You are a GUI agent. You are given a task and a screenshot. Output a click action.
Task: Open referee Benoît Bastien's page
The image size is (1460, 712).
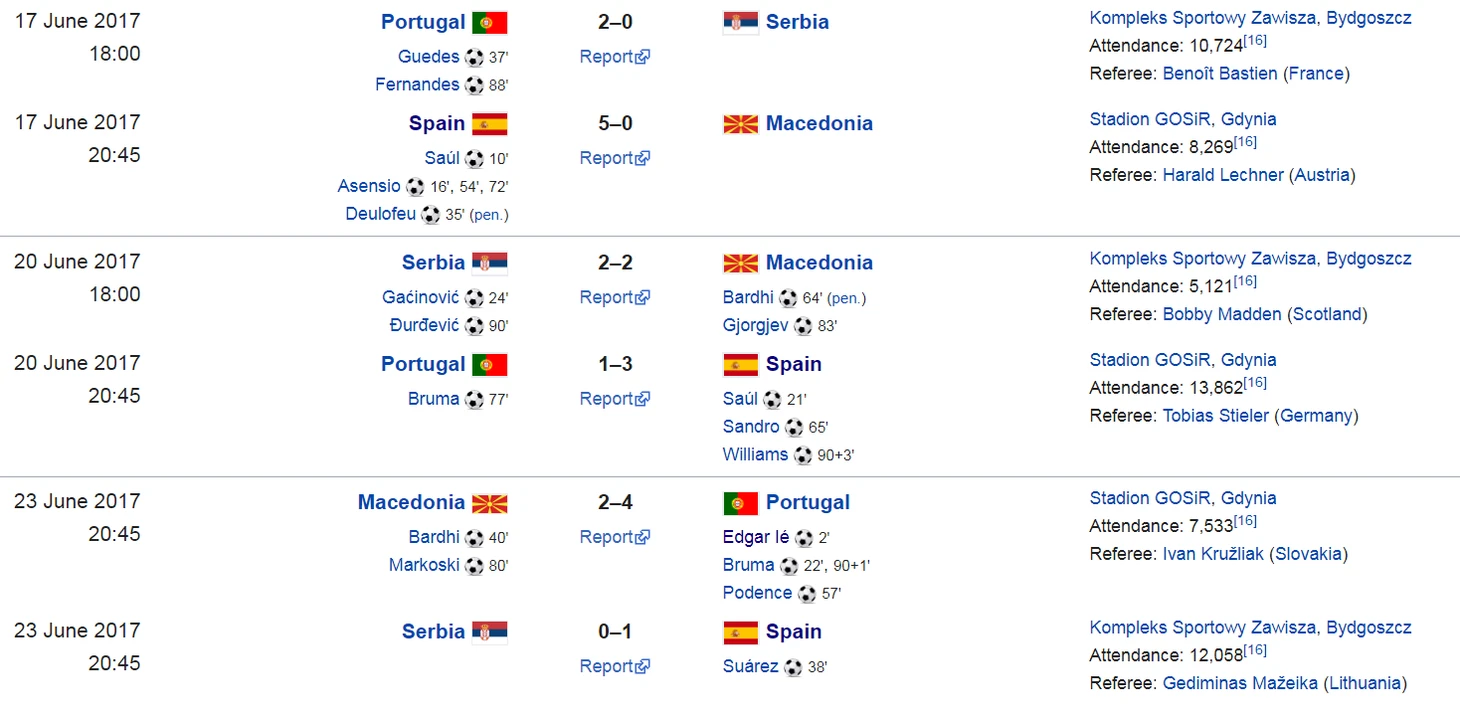click(x=1220, y=73)
